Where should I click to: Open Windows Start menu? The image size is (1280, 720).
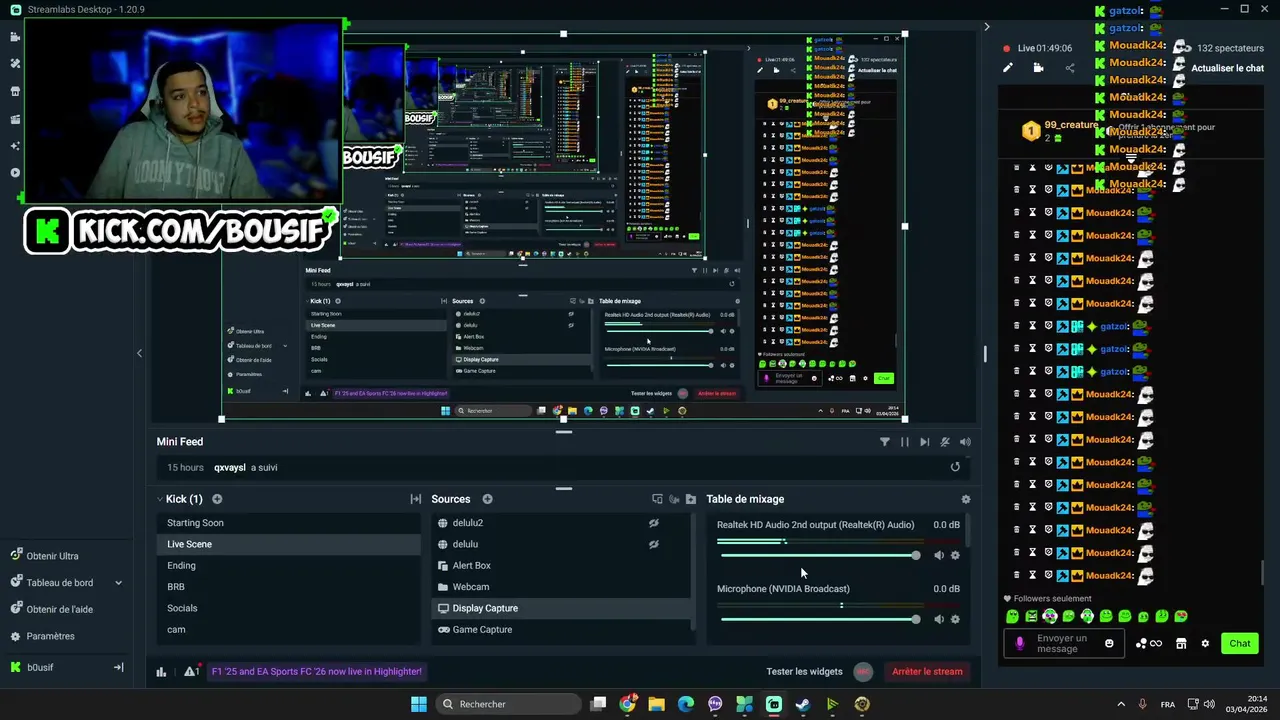click(x=419, y=704)
